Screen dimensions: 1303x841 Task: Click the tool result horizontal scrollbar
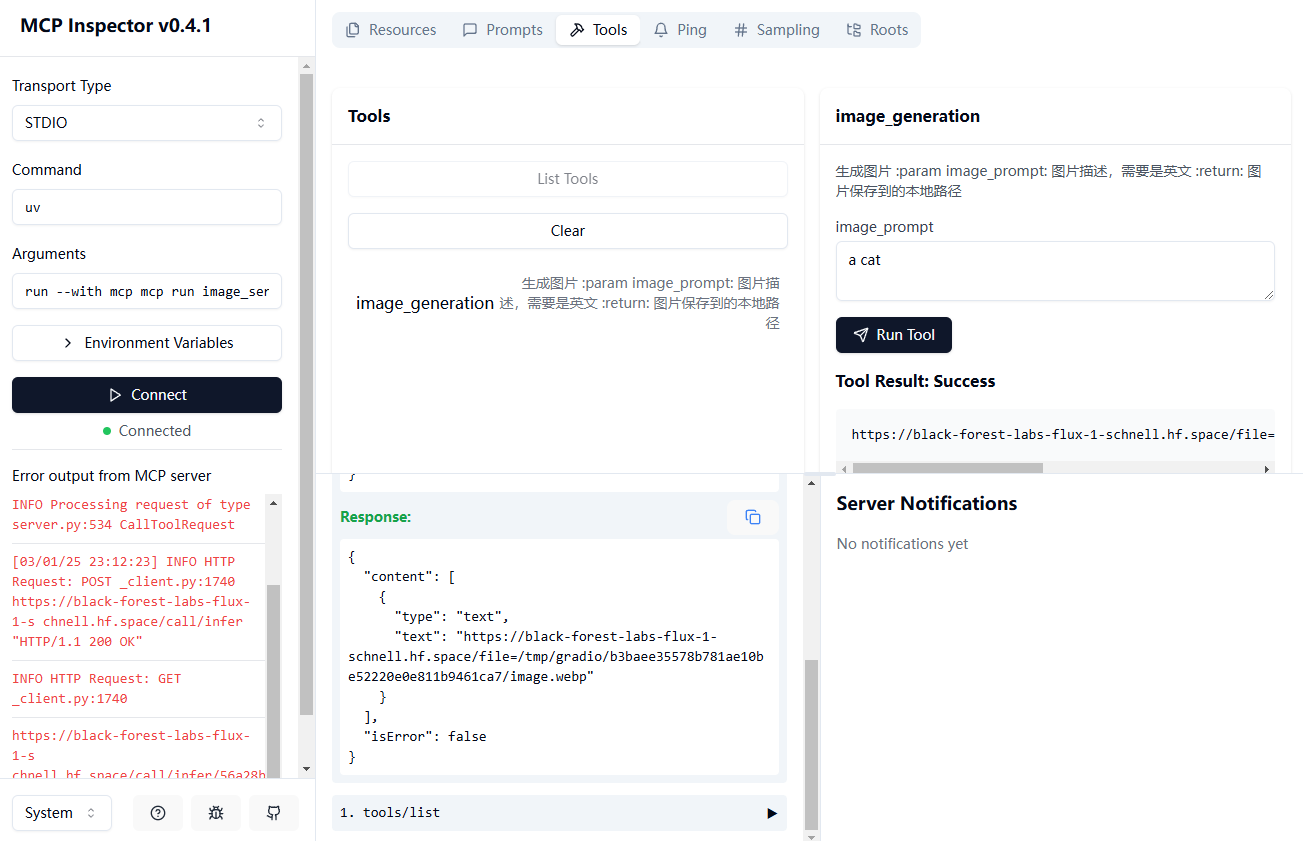click(947, 468)
